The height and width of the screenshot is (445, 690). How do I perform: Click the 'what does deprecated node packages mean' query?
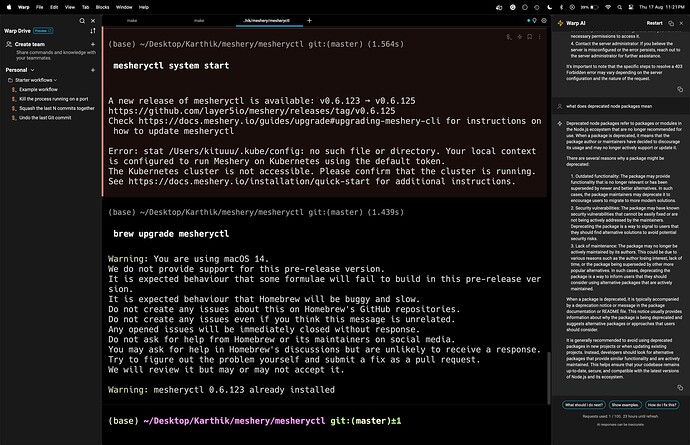609,107
